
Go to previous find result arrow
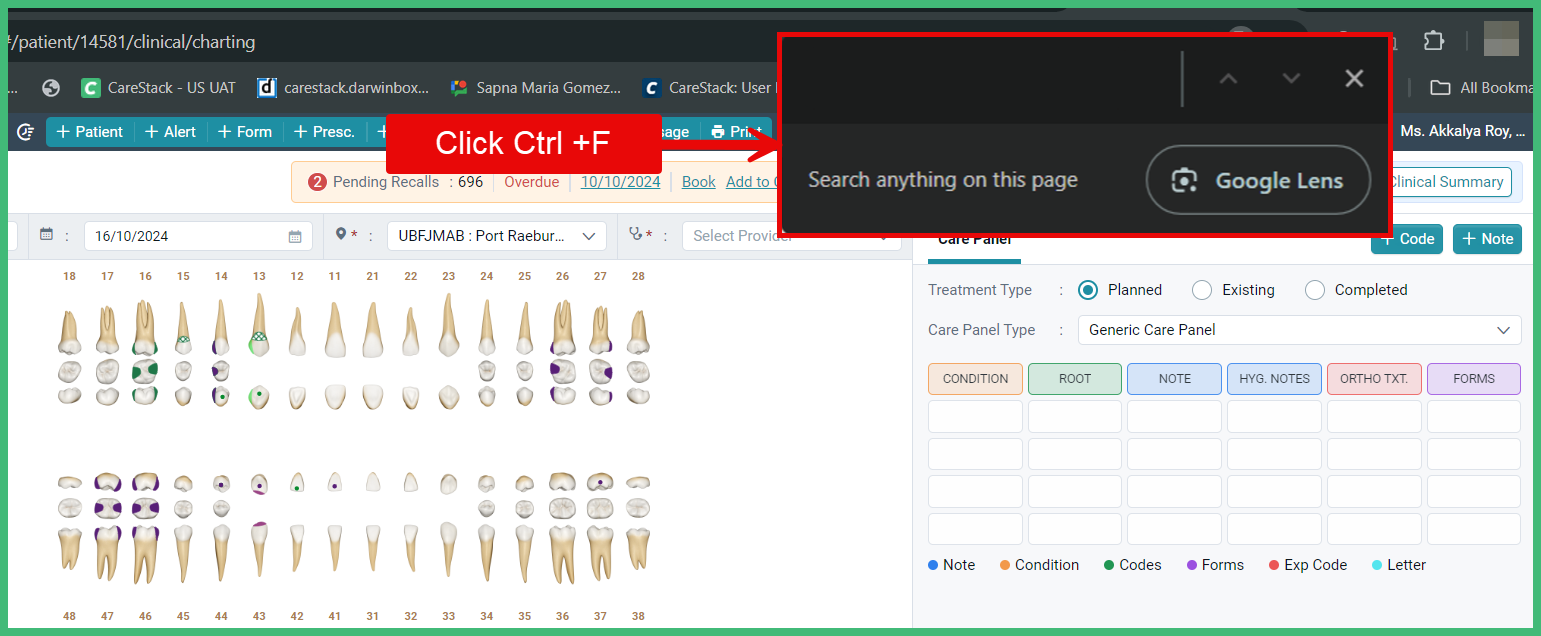[x=1228, y=79]
